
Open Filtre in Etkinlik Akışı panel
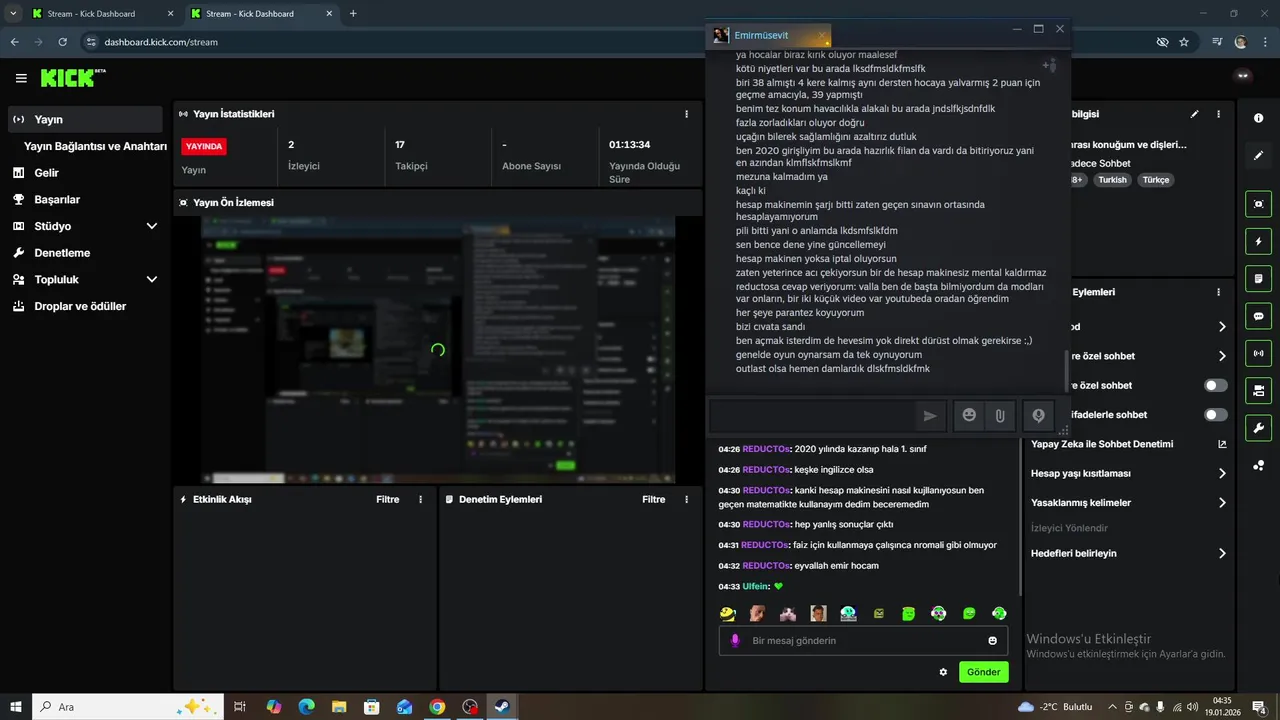[x=387, y=499]
